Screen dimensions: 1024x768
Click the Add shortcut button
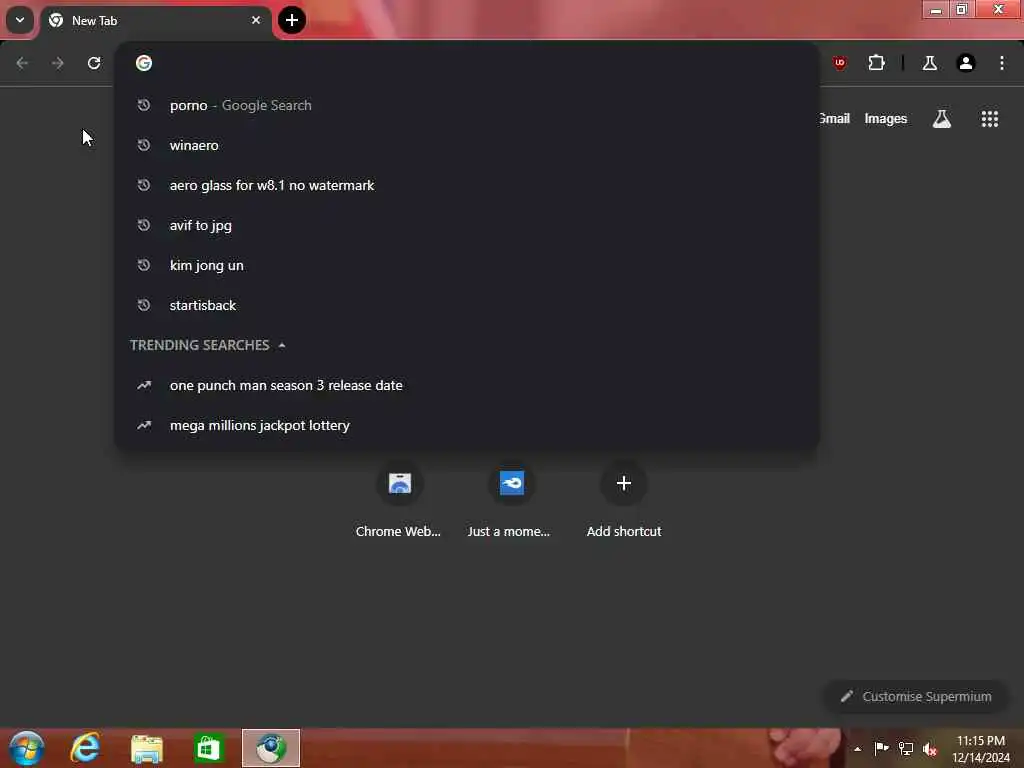click(624, 500)
